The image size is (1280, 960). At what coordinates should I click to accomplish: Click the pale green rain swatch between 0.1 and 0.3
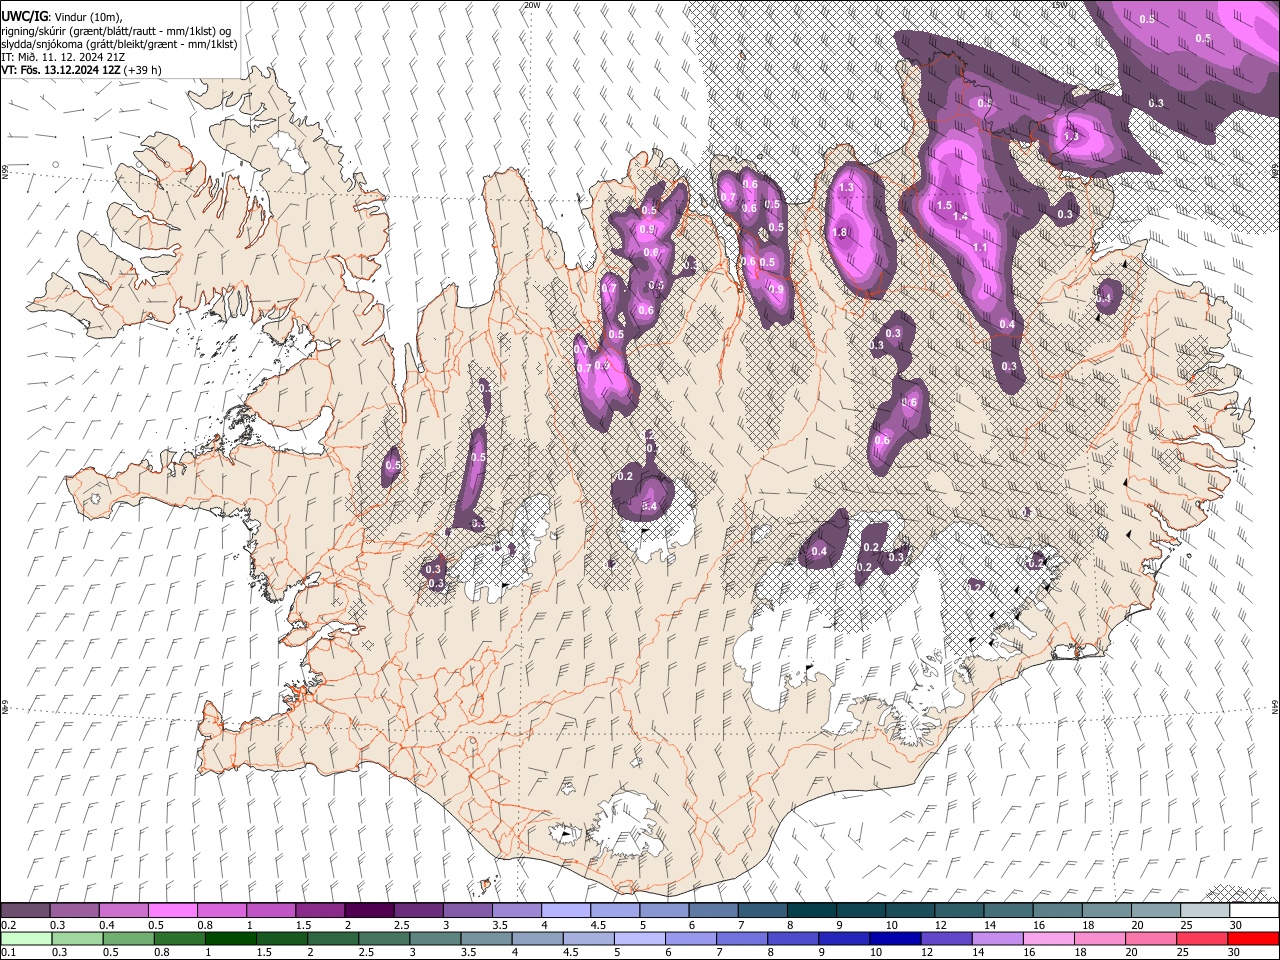[x=26, y=938]
